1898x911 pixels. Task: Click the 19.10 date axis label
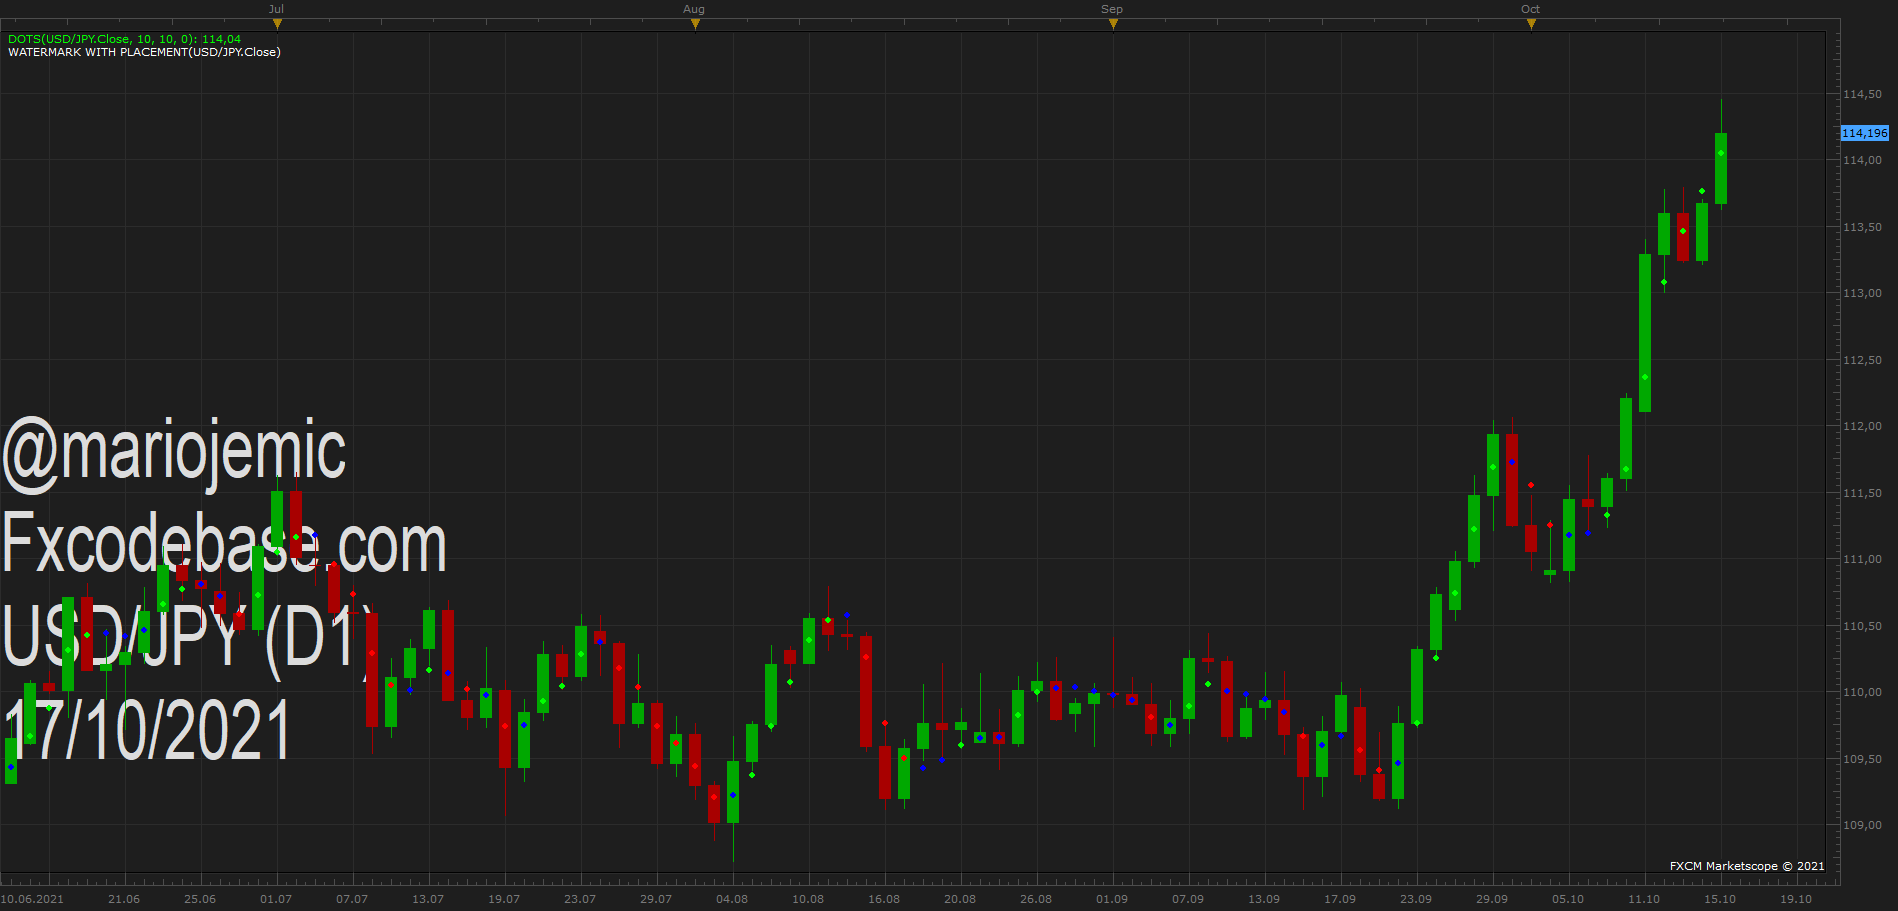click(x=1796, y=899)
